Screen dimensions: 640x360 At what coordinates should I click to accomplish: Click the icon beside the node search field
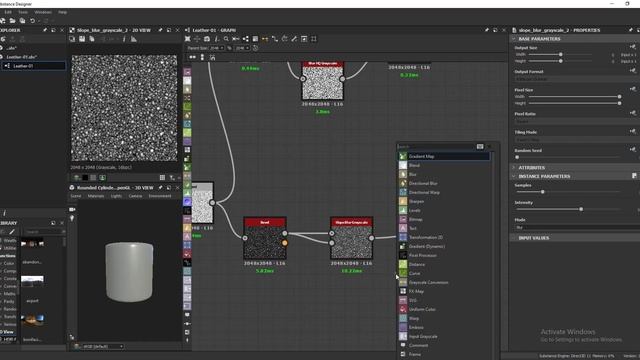coord(480,147)
